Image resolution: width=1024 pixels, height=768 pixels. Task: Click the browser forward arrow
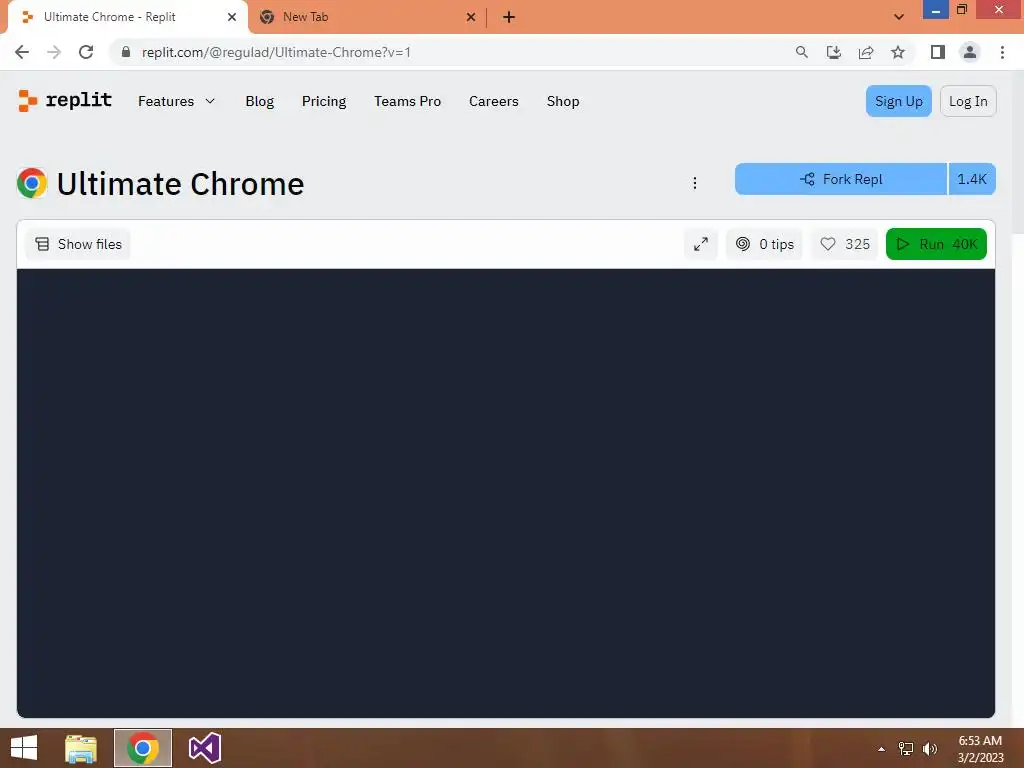click(54, 52)
